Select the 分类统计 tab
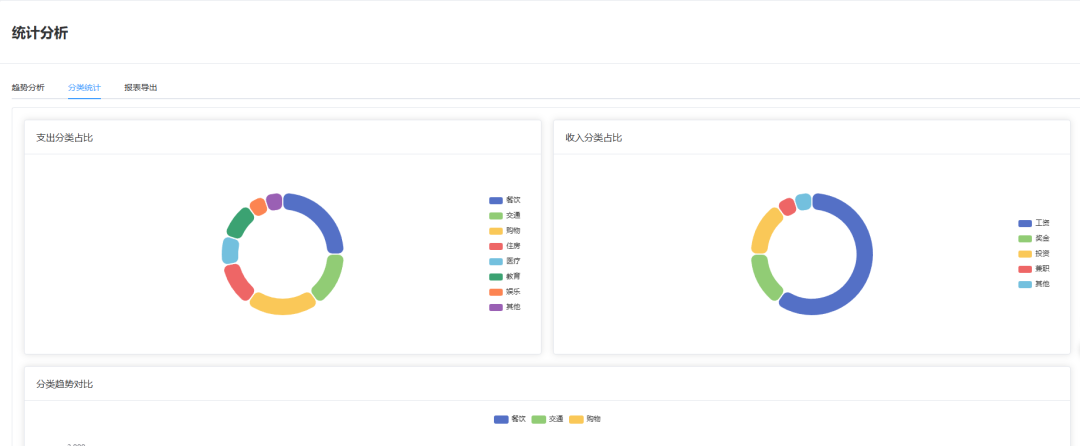This screenshot has width=1080, height=446. point(84,87)
